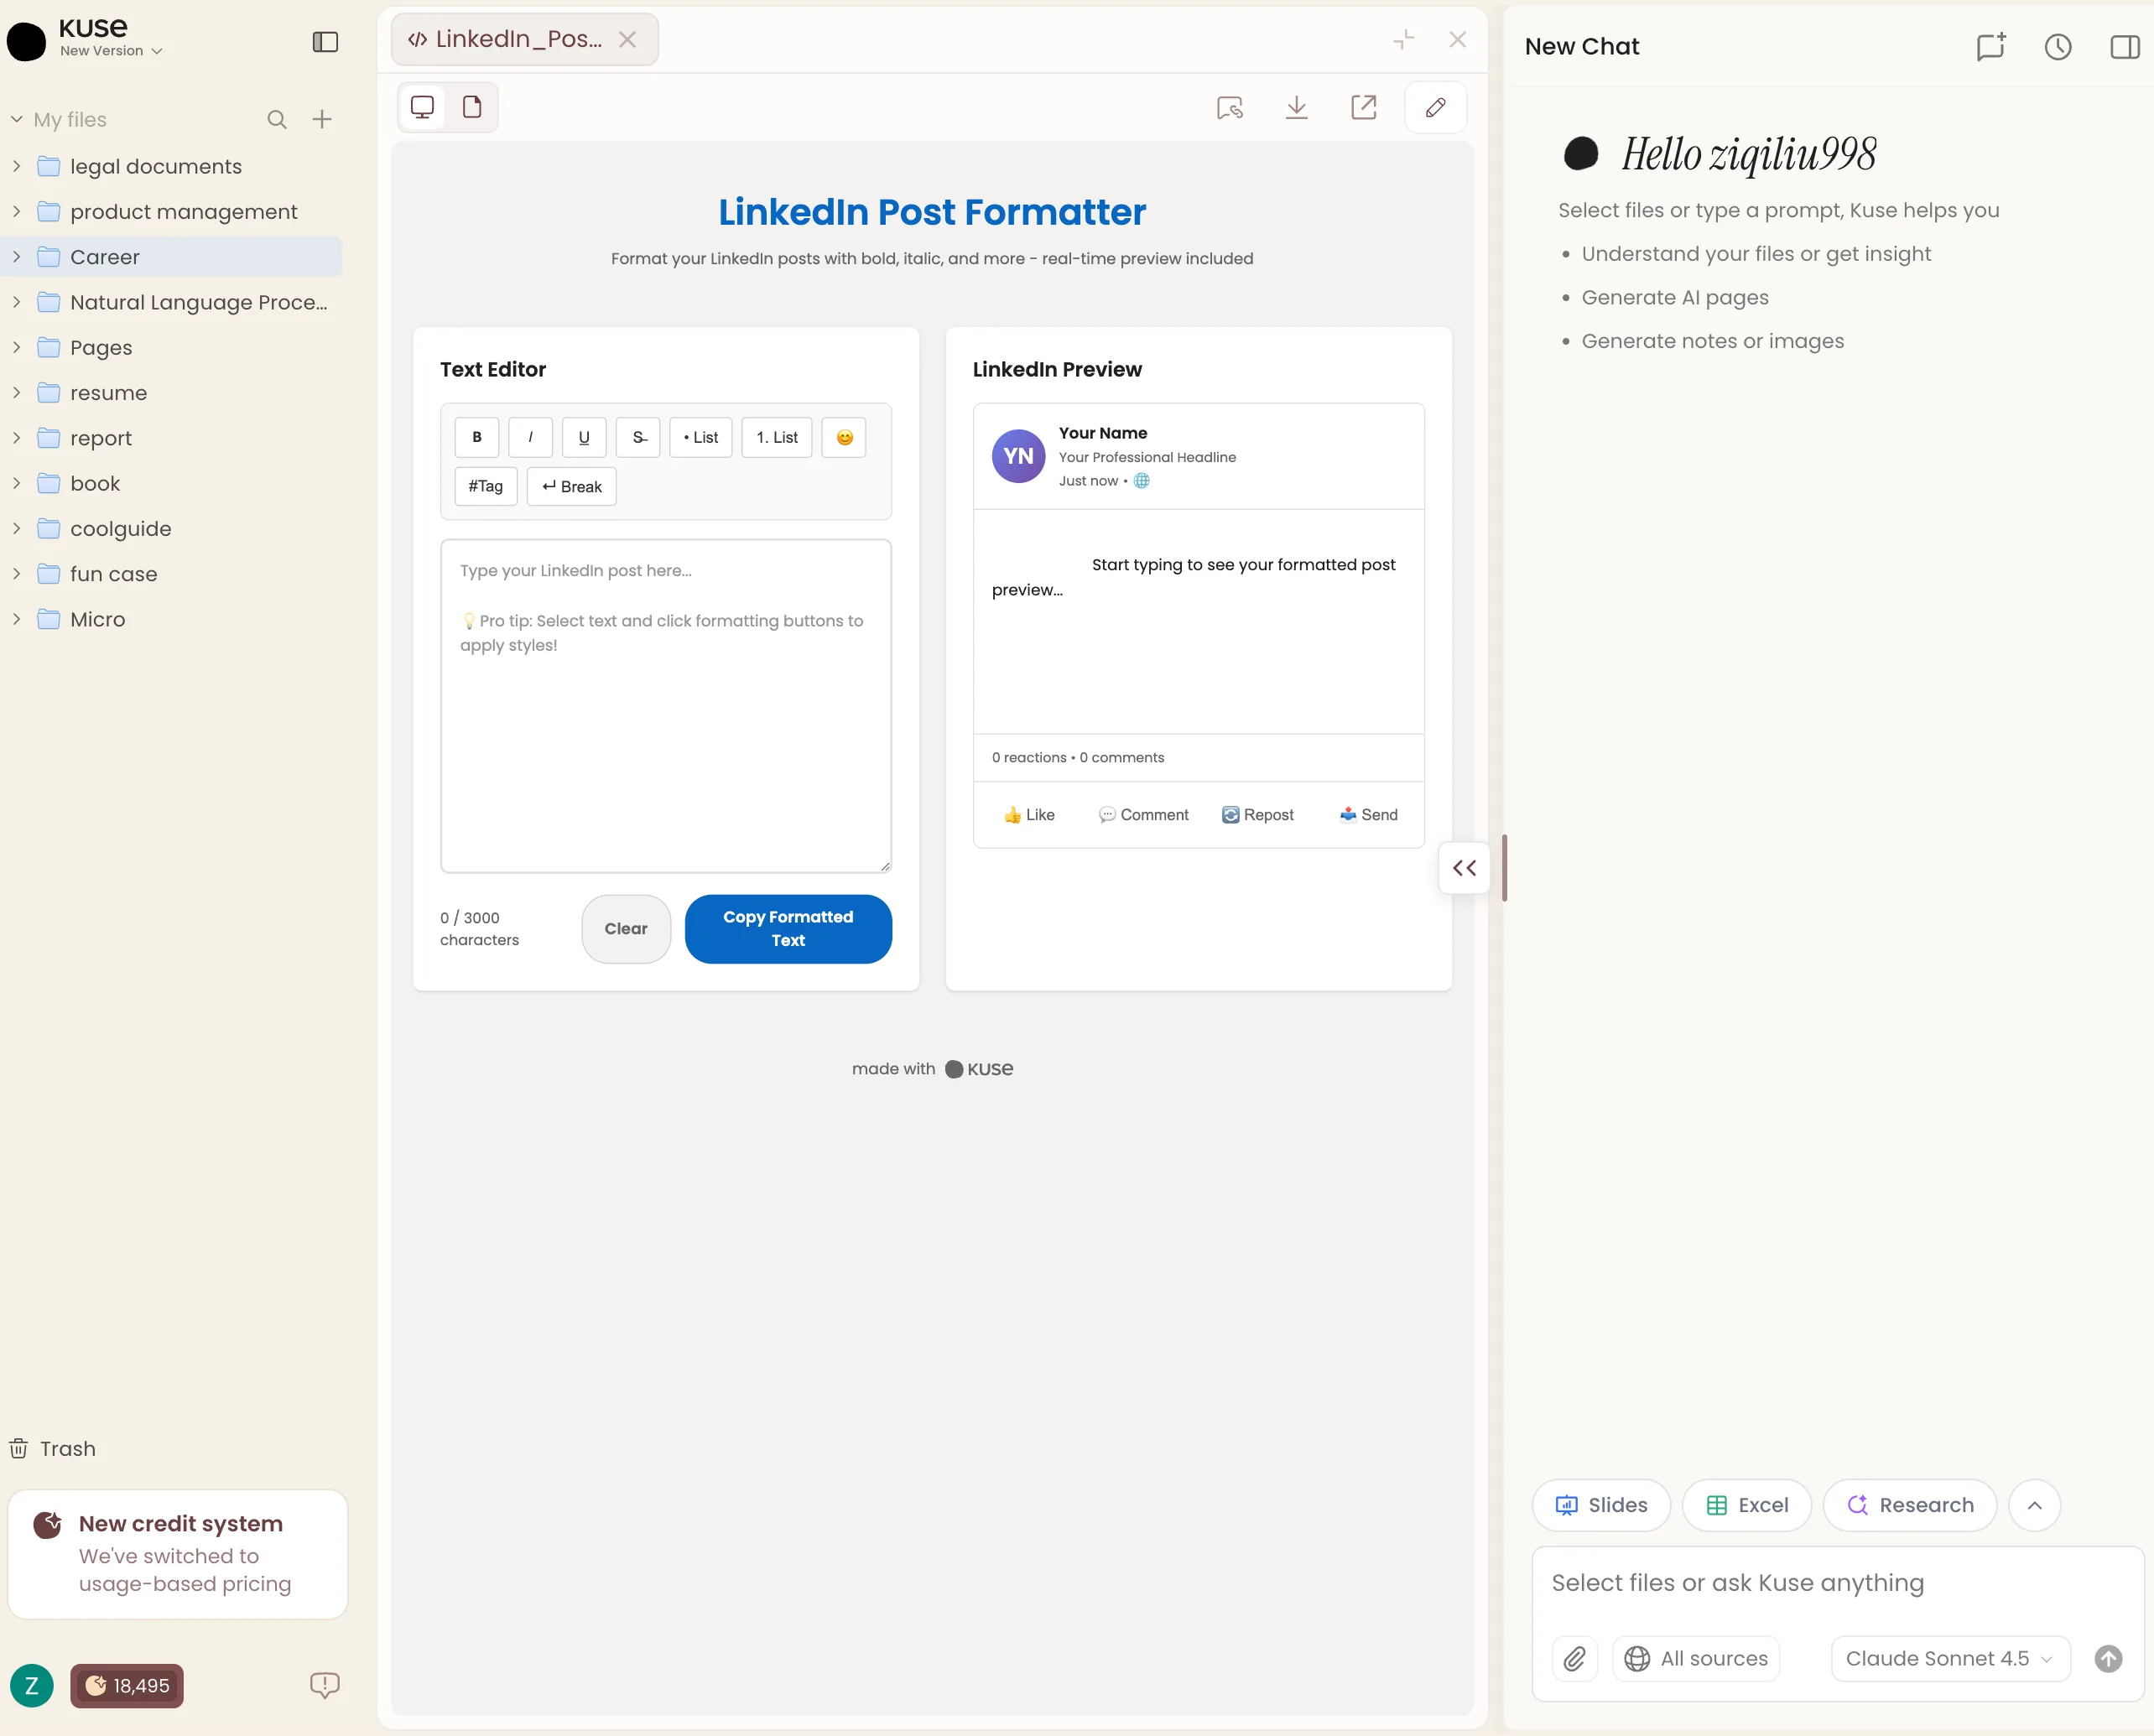The width and height of the screenshot is (2154, 1736).
Task: Open the New credit system notice
Action: click(178, 1554)
